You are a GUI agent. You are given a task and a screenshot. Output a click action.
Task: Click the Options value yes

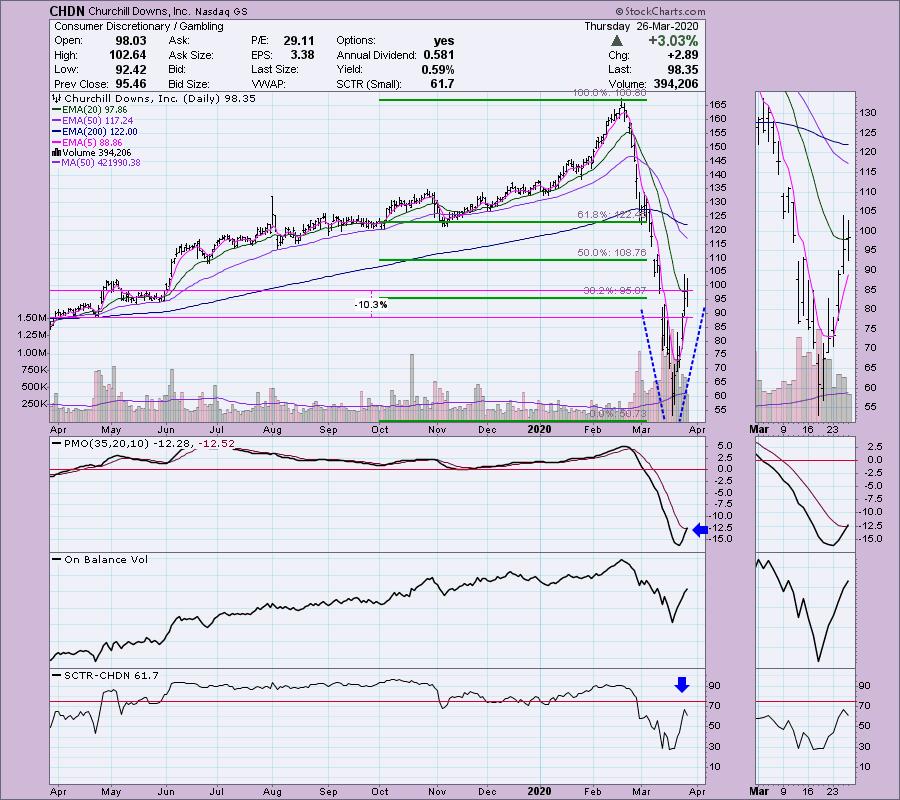[x=444, y=41]
